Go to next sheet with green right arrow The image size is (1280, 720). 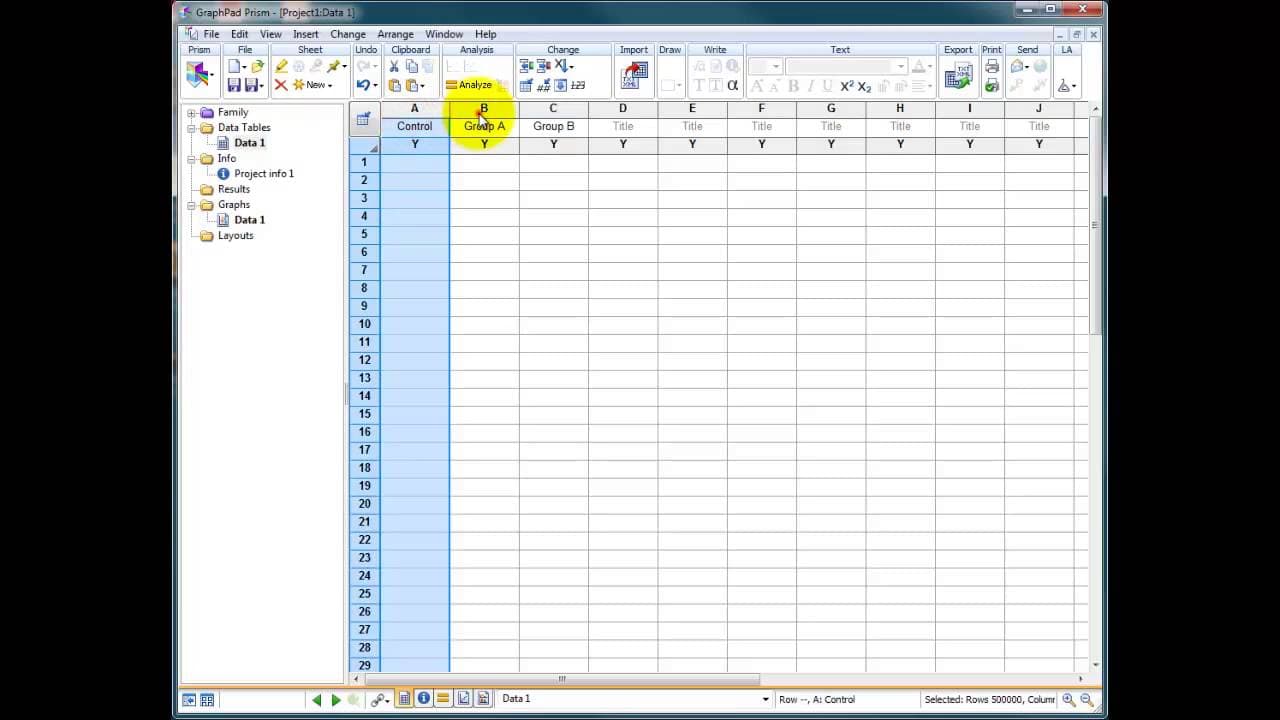click(336, 700)
